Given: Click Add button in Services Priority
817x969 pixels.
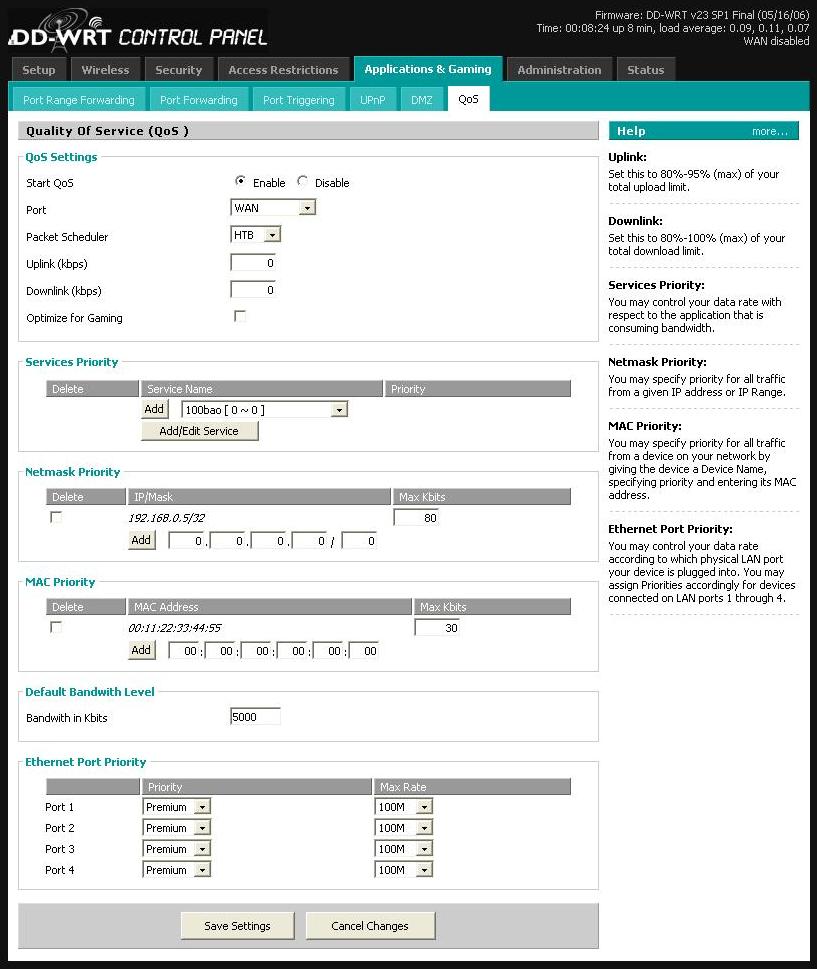Looking at the screenshot, I should pyautogui.click(x=154, y=408).
